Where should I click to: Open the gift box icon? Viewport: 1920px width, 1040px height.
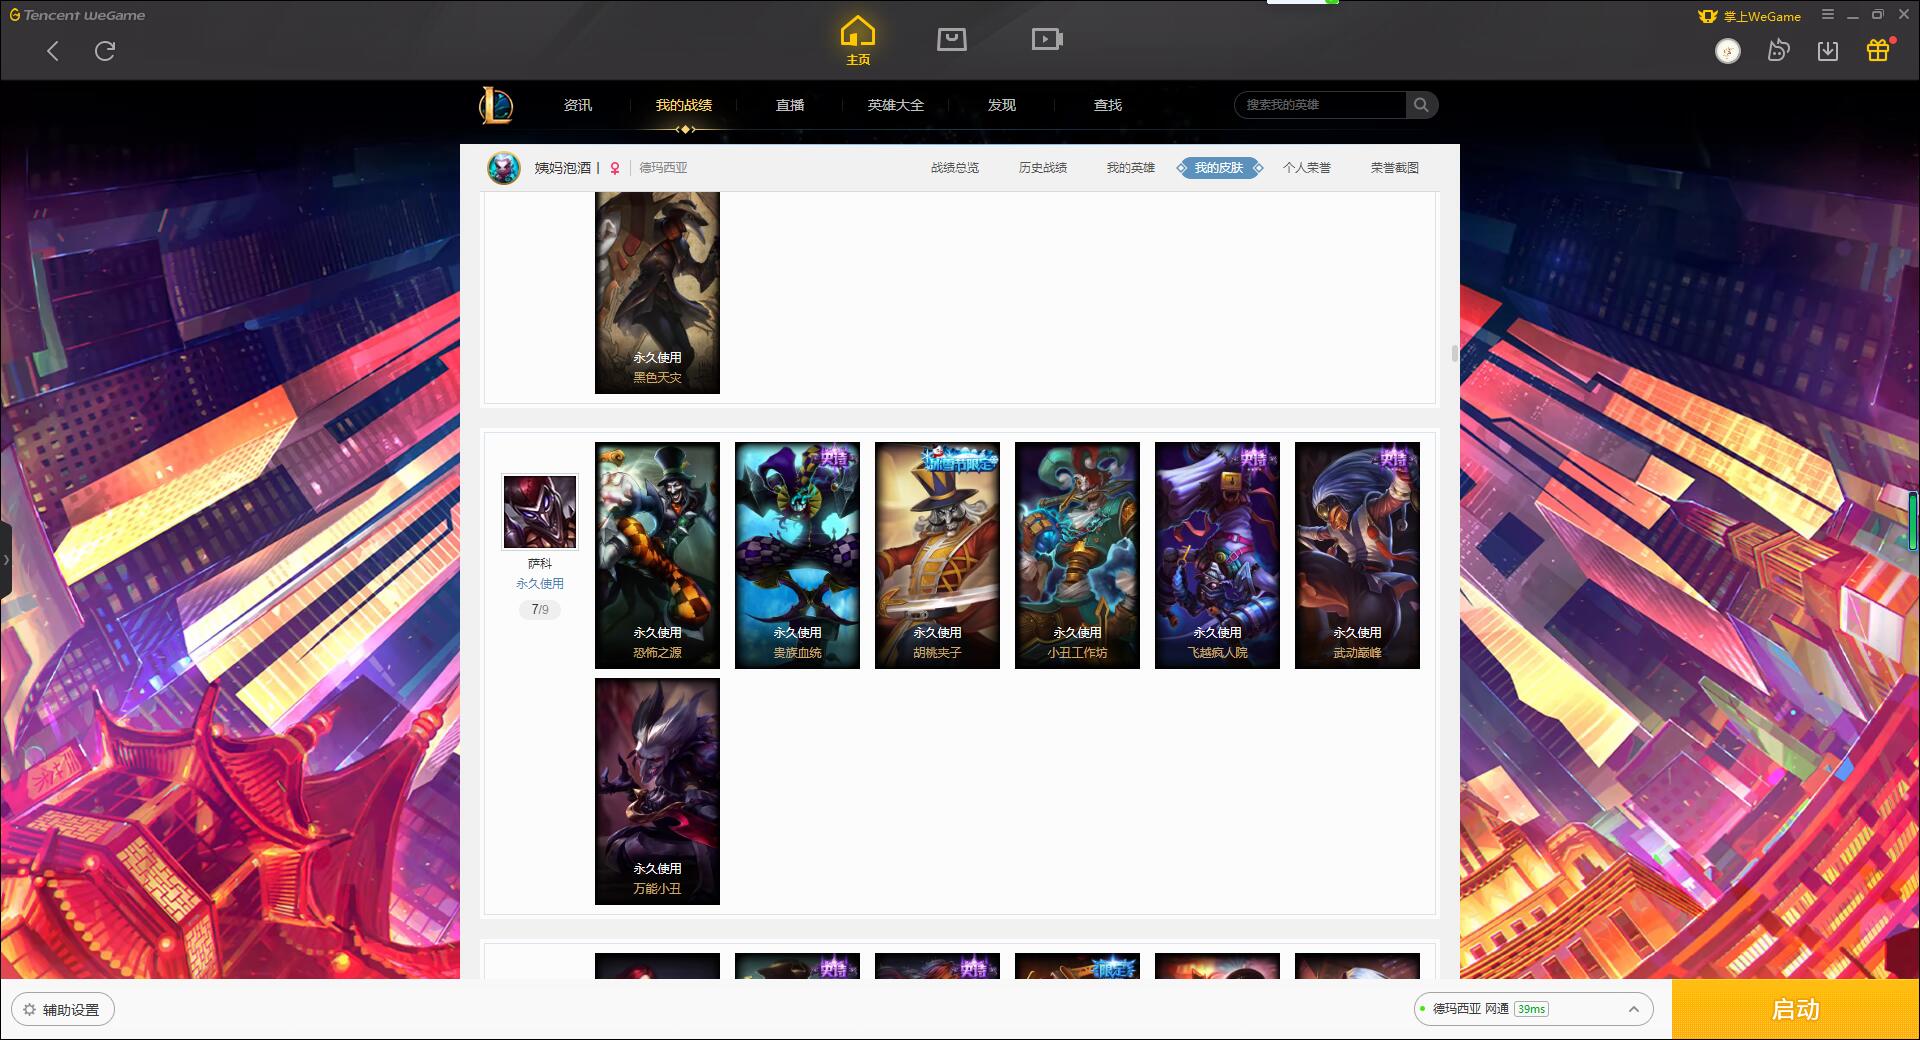click(x=1878, y=50)
